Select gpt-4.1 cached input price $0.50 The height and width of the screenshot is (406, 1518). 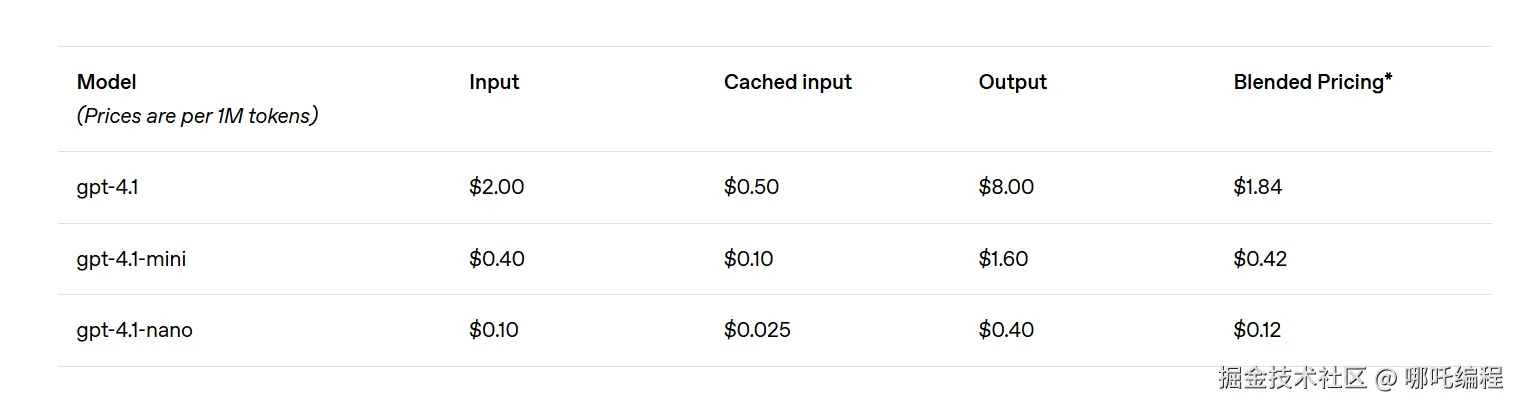(751, 187)
